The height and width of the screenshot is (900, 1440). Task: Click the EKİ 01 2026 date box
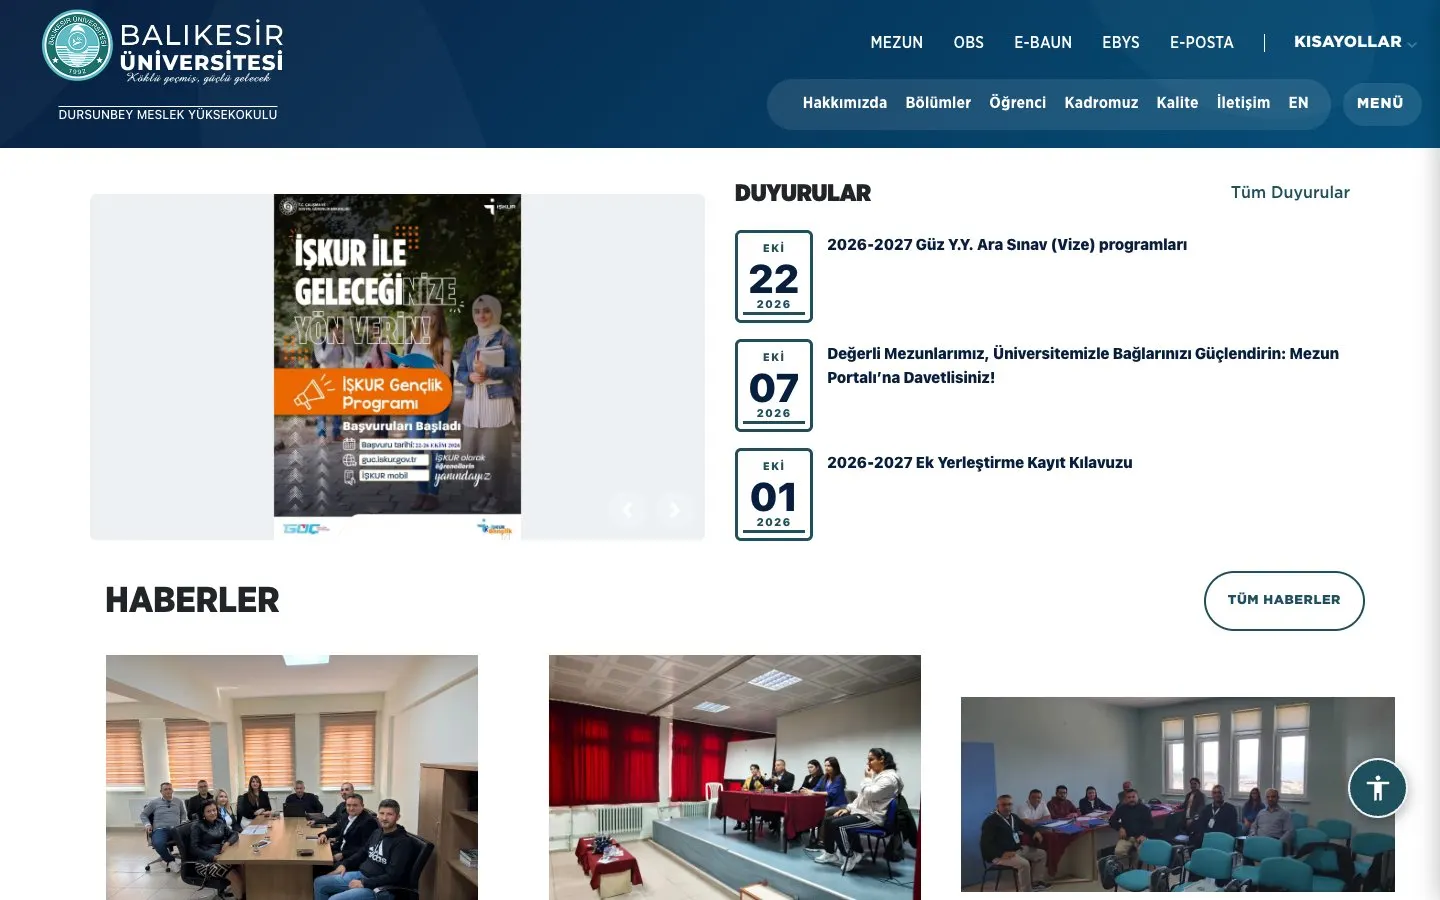[774, 494]
